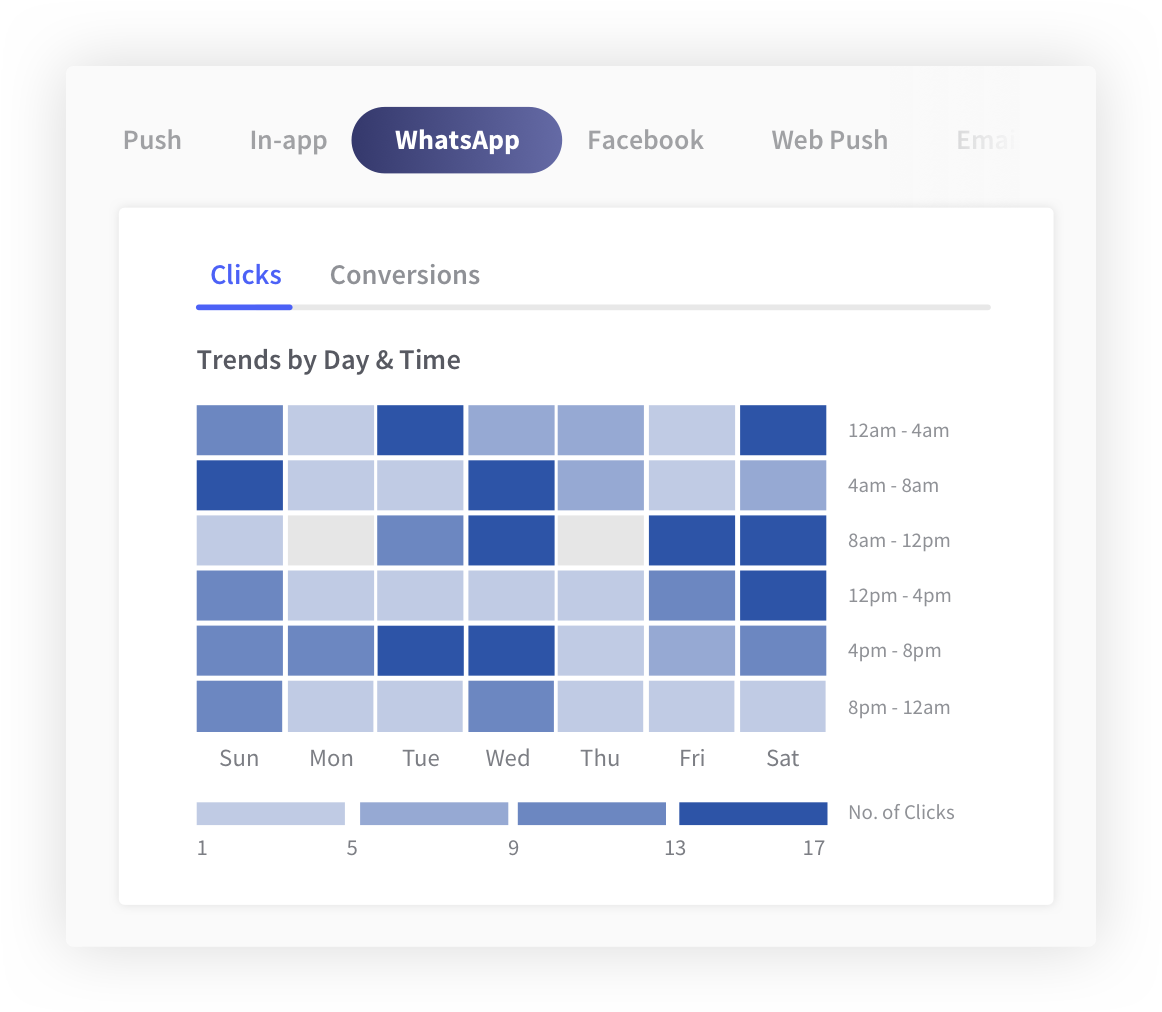Click the Sun 8pm - 12am heatmap cell
The height and width of the screenshot is (1012, 1162).
pos(239,706)
